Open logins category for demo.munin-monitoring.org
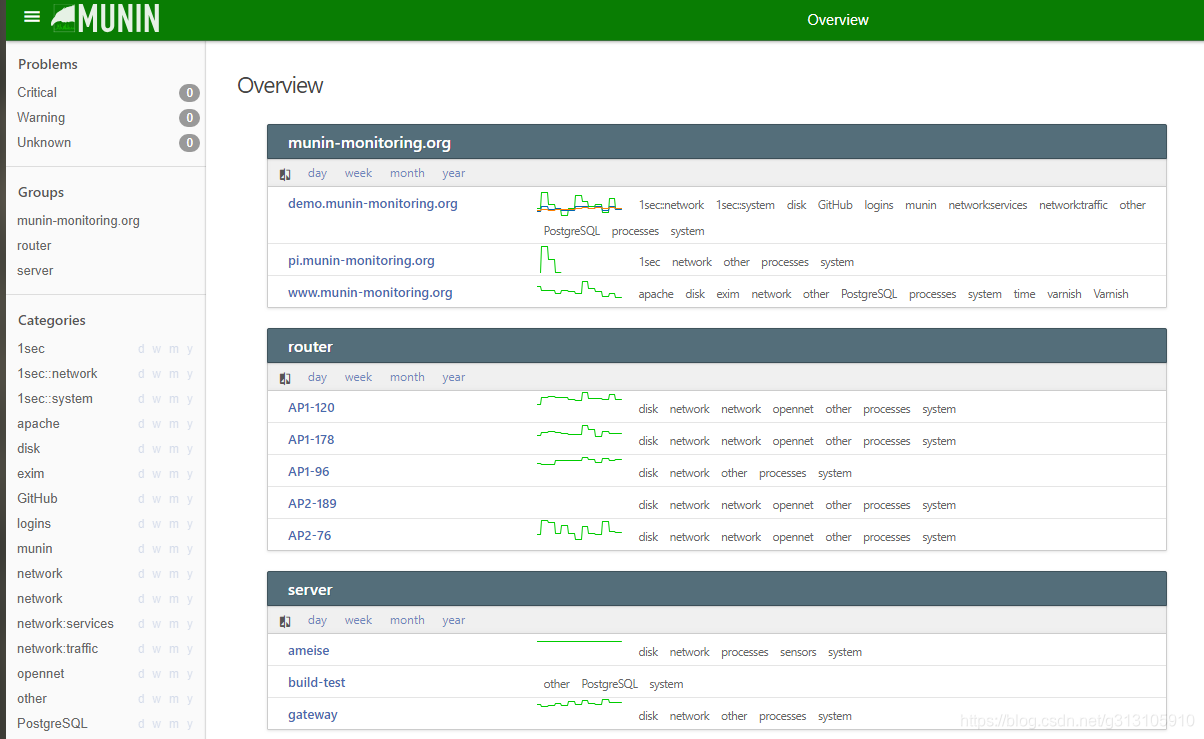 (879, 205)
